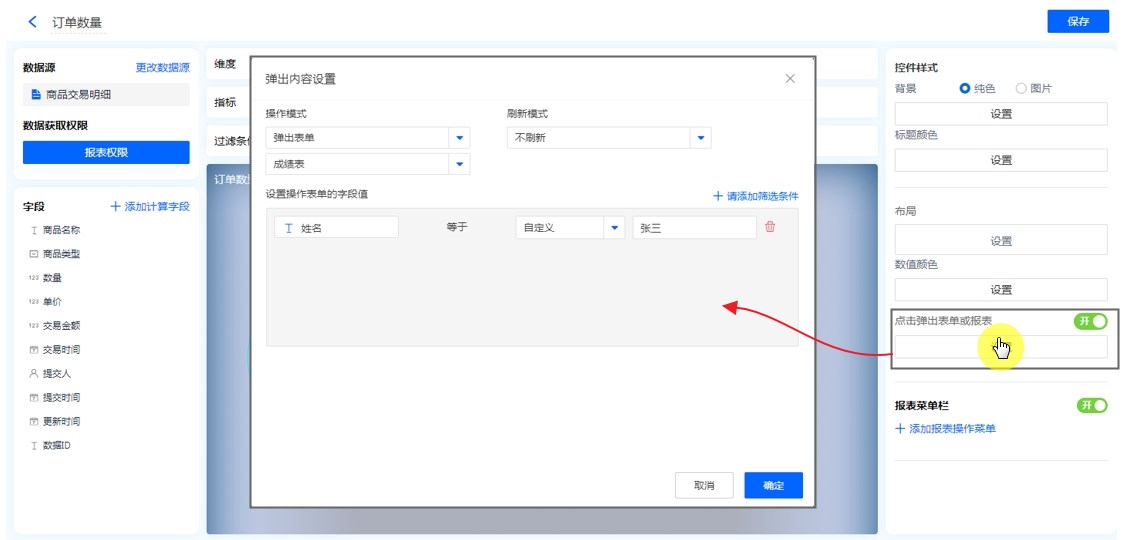Click the 商品交易明细 data source file icon
Viewport: 1147px width, 540px height.
click(35, 95)
